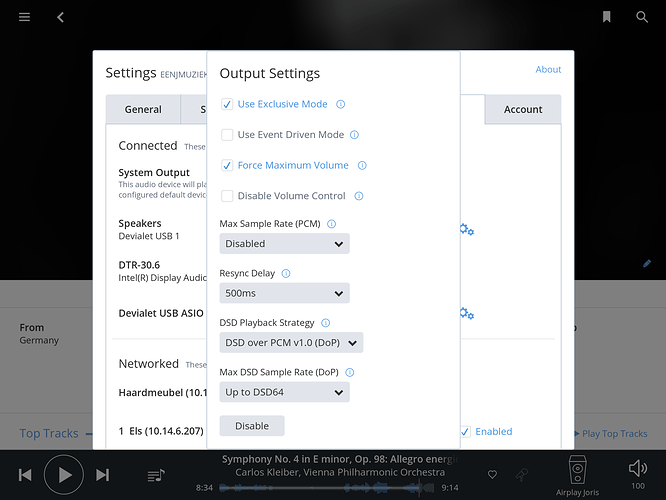Enable Use Event Driven Mode checkbox
The image size is (666, 500).
tap(227, 135)
